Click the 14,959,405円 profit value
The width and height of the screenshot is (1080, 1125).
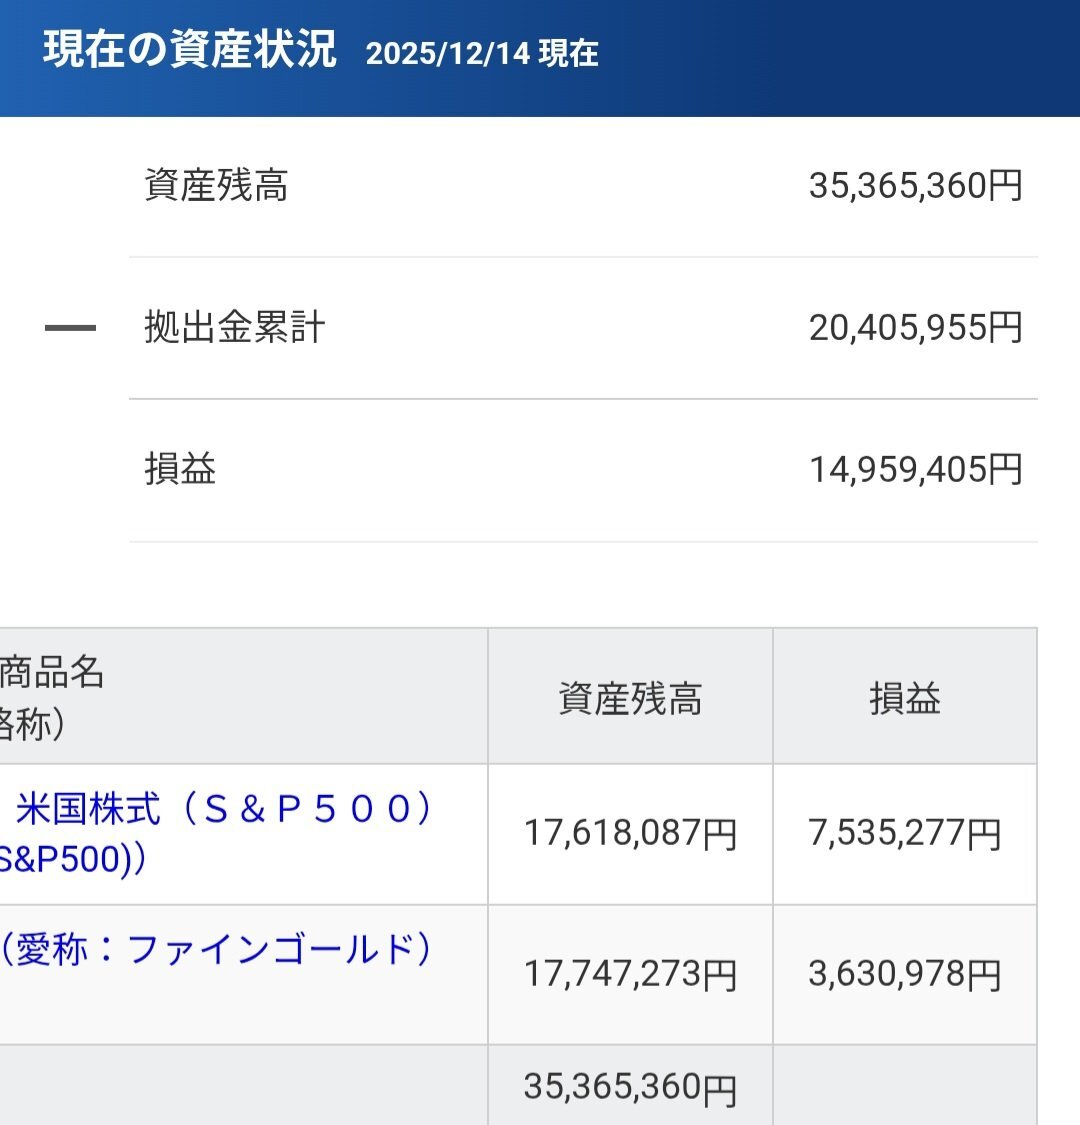(x=915, y=469)
